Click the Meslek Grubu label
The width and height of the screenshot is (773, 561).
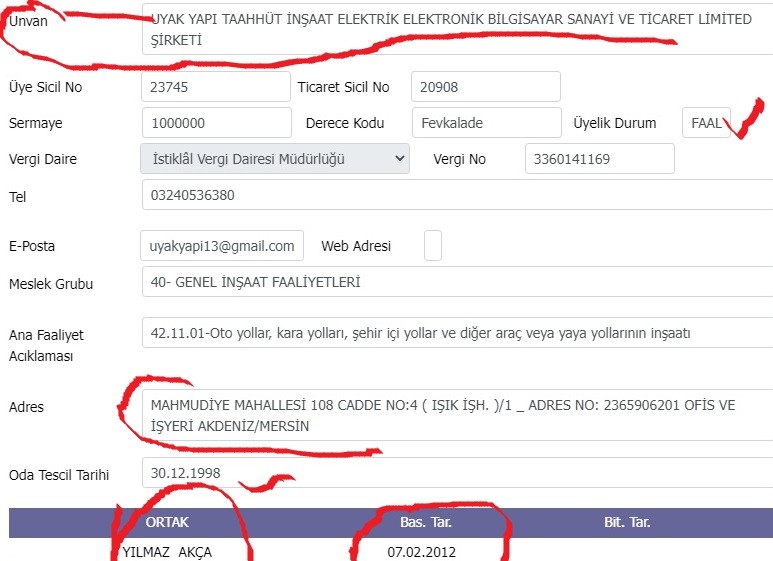click(51, 284)
